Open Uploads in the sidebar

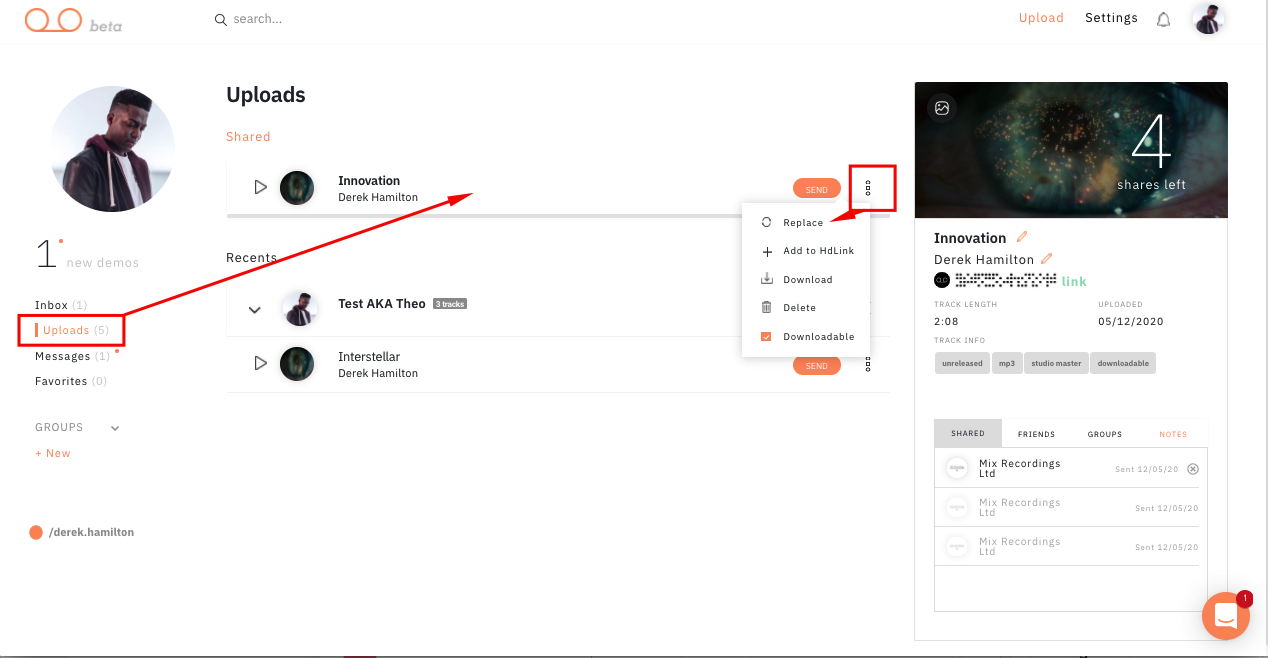click(75, 330)
